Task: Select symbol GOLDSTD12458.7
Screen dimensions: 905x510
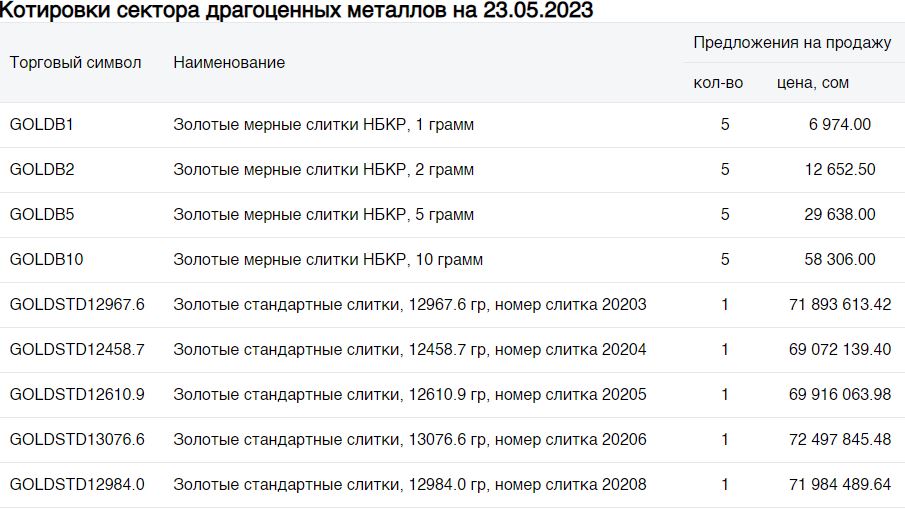Action: 77,350
